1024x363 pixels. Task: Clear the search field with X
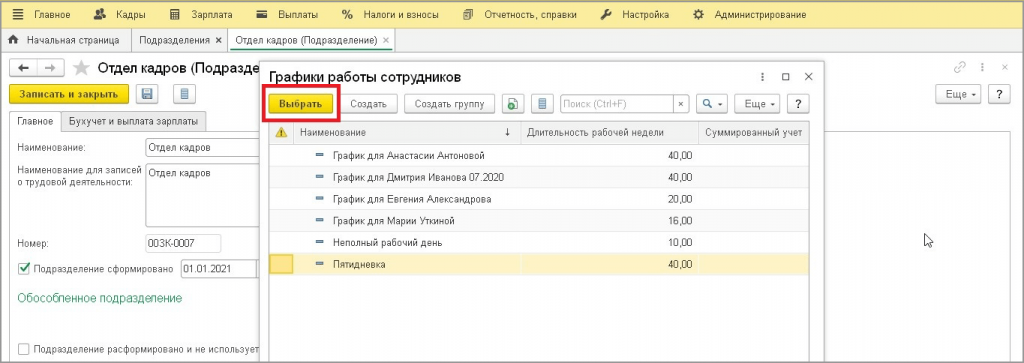tap(681, 104)
